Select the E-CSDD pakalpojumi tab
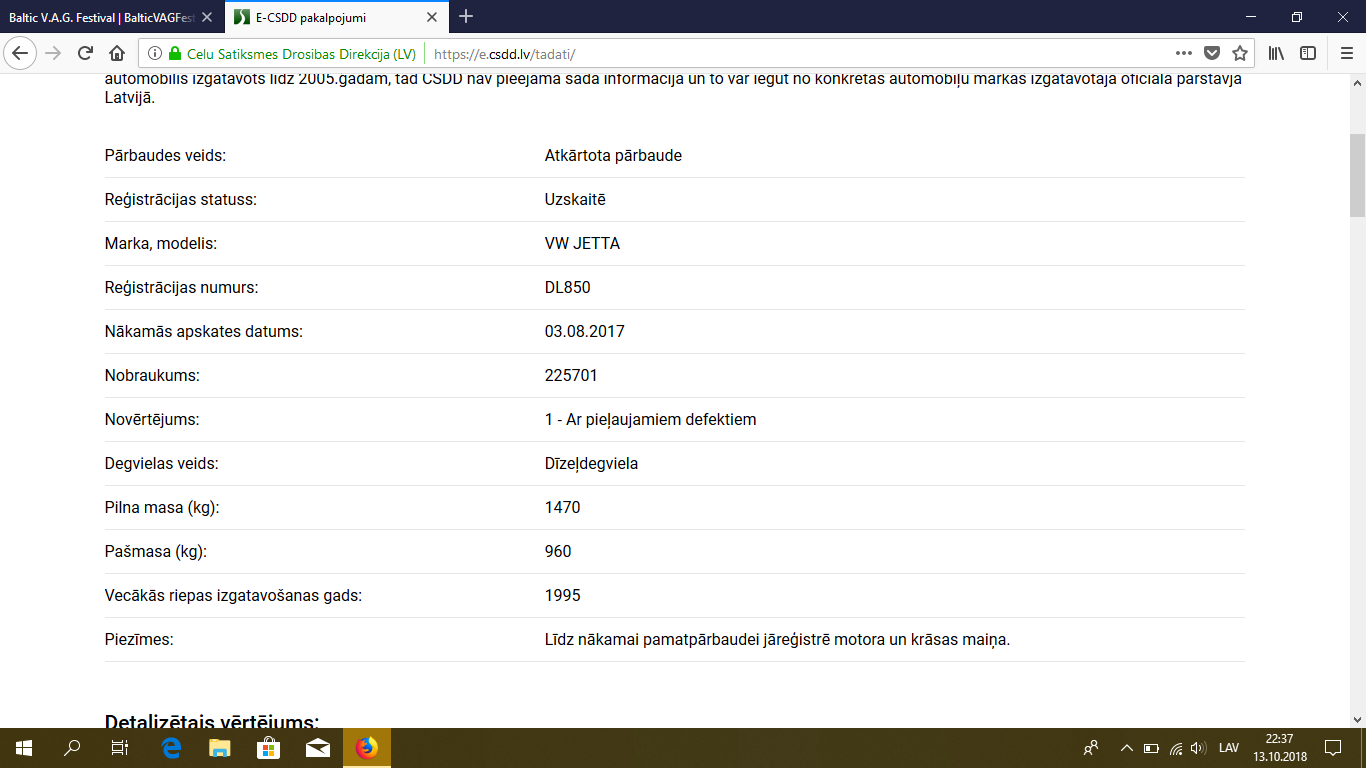The height and width of the screenshot is (768, 1366). pos(338,17)
